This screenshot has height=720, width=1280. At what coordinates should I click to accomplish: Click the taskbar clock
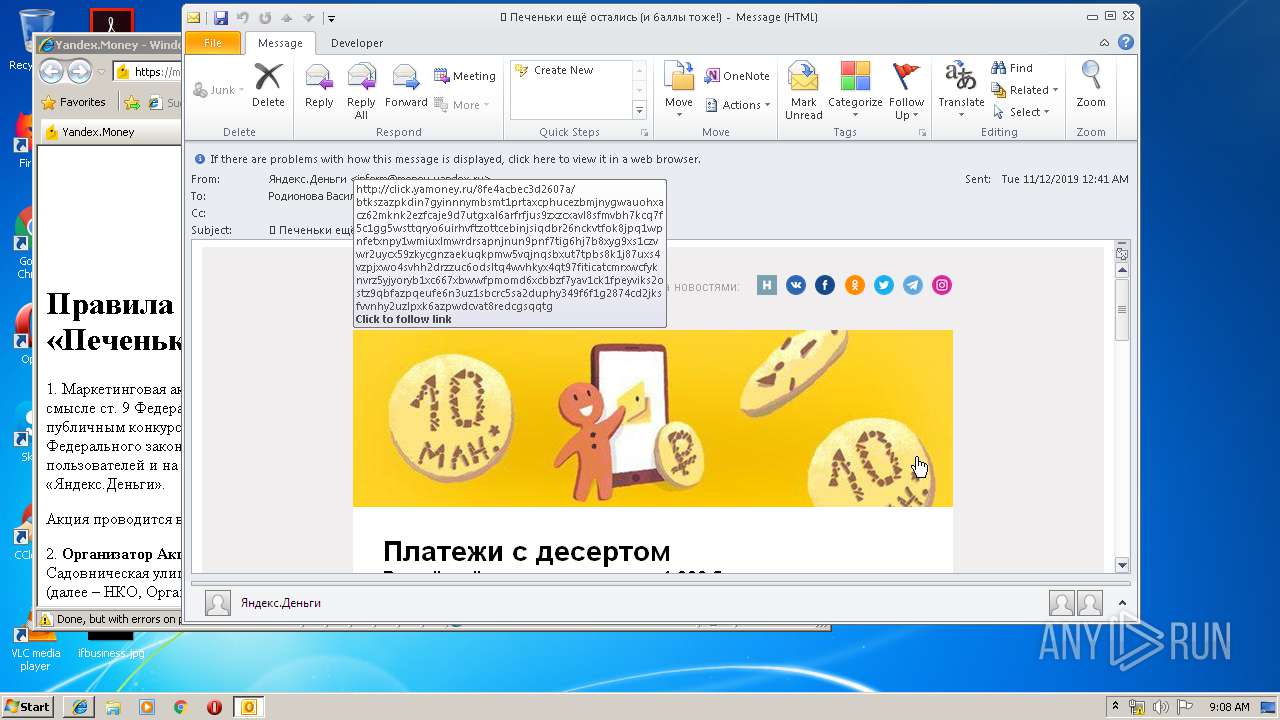click(x=1229, y=707)
